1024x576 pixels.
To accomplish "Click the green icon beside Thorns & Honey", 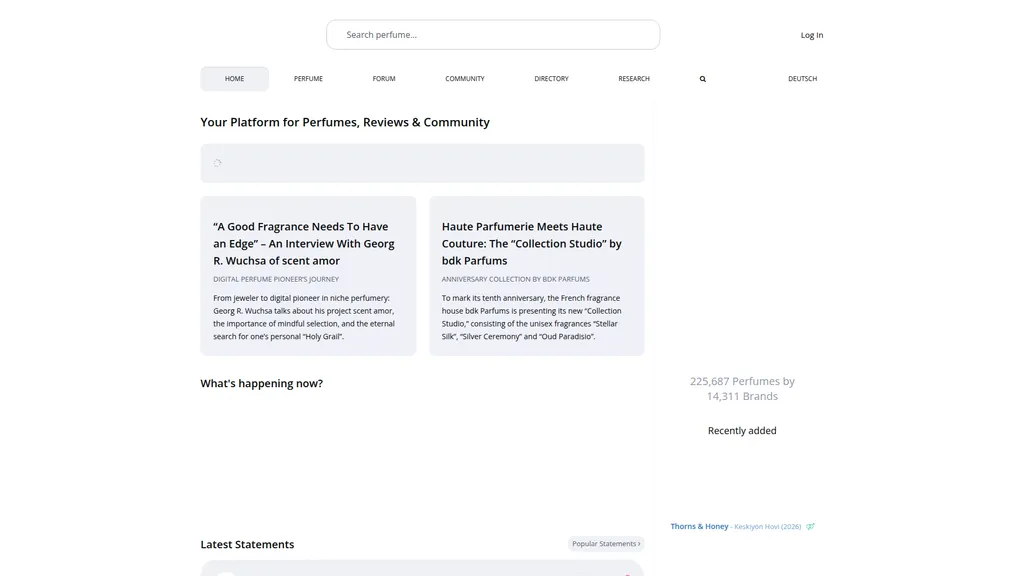I will tap(810, 526).
